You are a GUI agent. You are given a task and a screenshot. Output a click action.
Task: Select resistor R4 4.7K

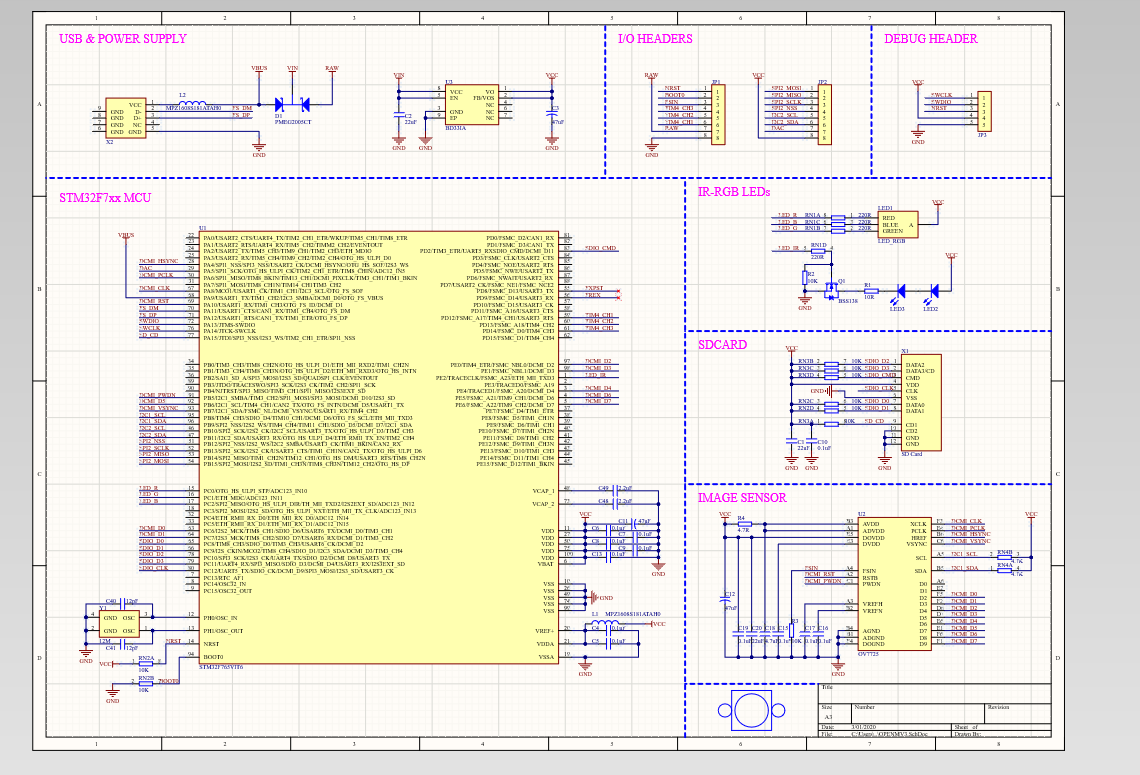click(743, 523)
